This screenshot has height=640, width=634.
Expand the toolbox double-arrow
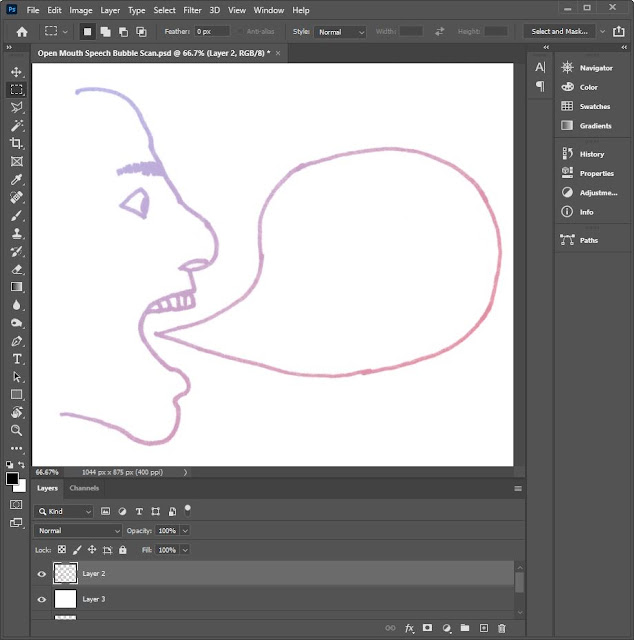[x=9, y=48]
